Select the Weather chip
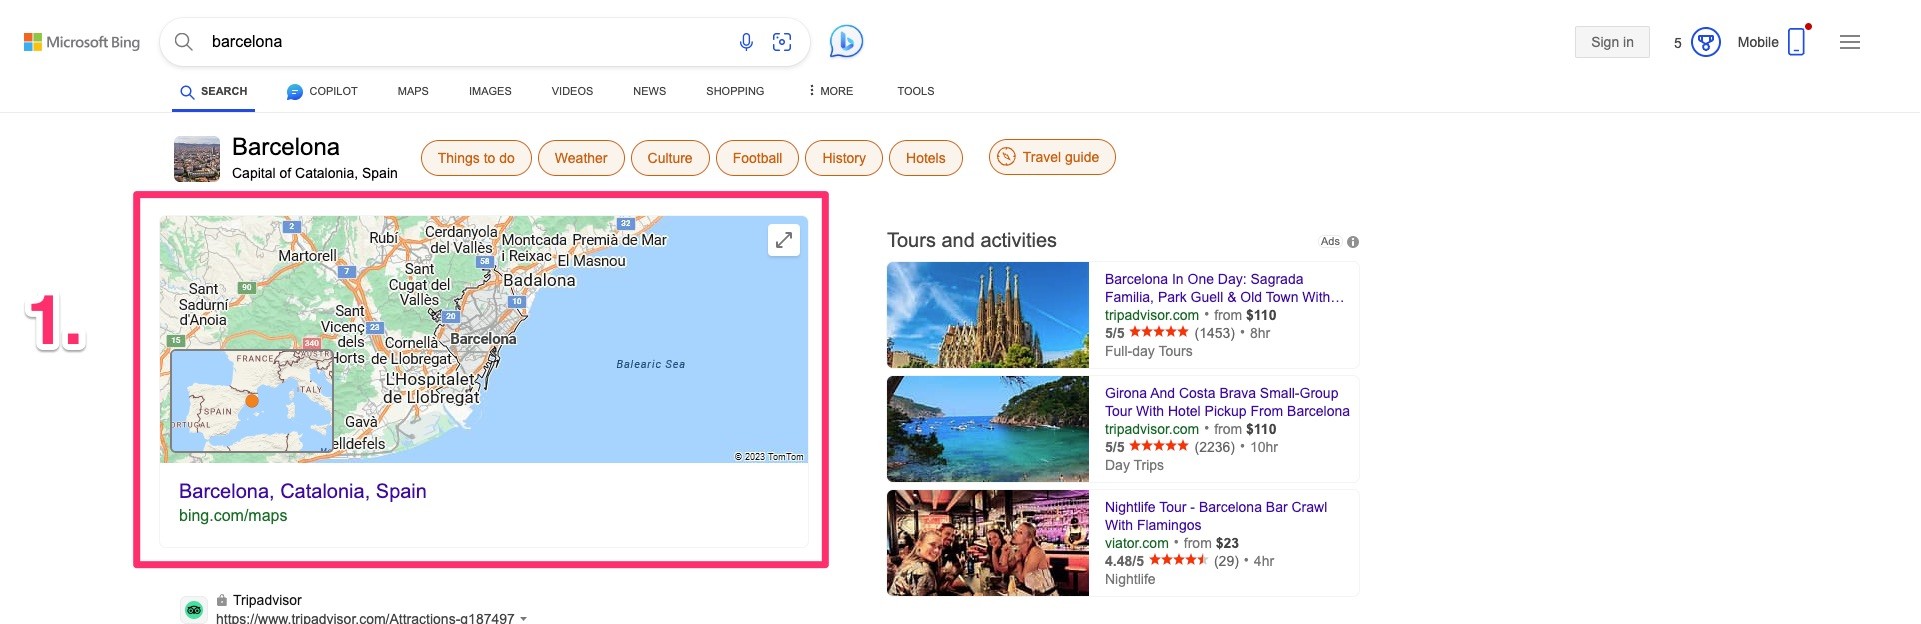 tap(581, 158)
